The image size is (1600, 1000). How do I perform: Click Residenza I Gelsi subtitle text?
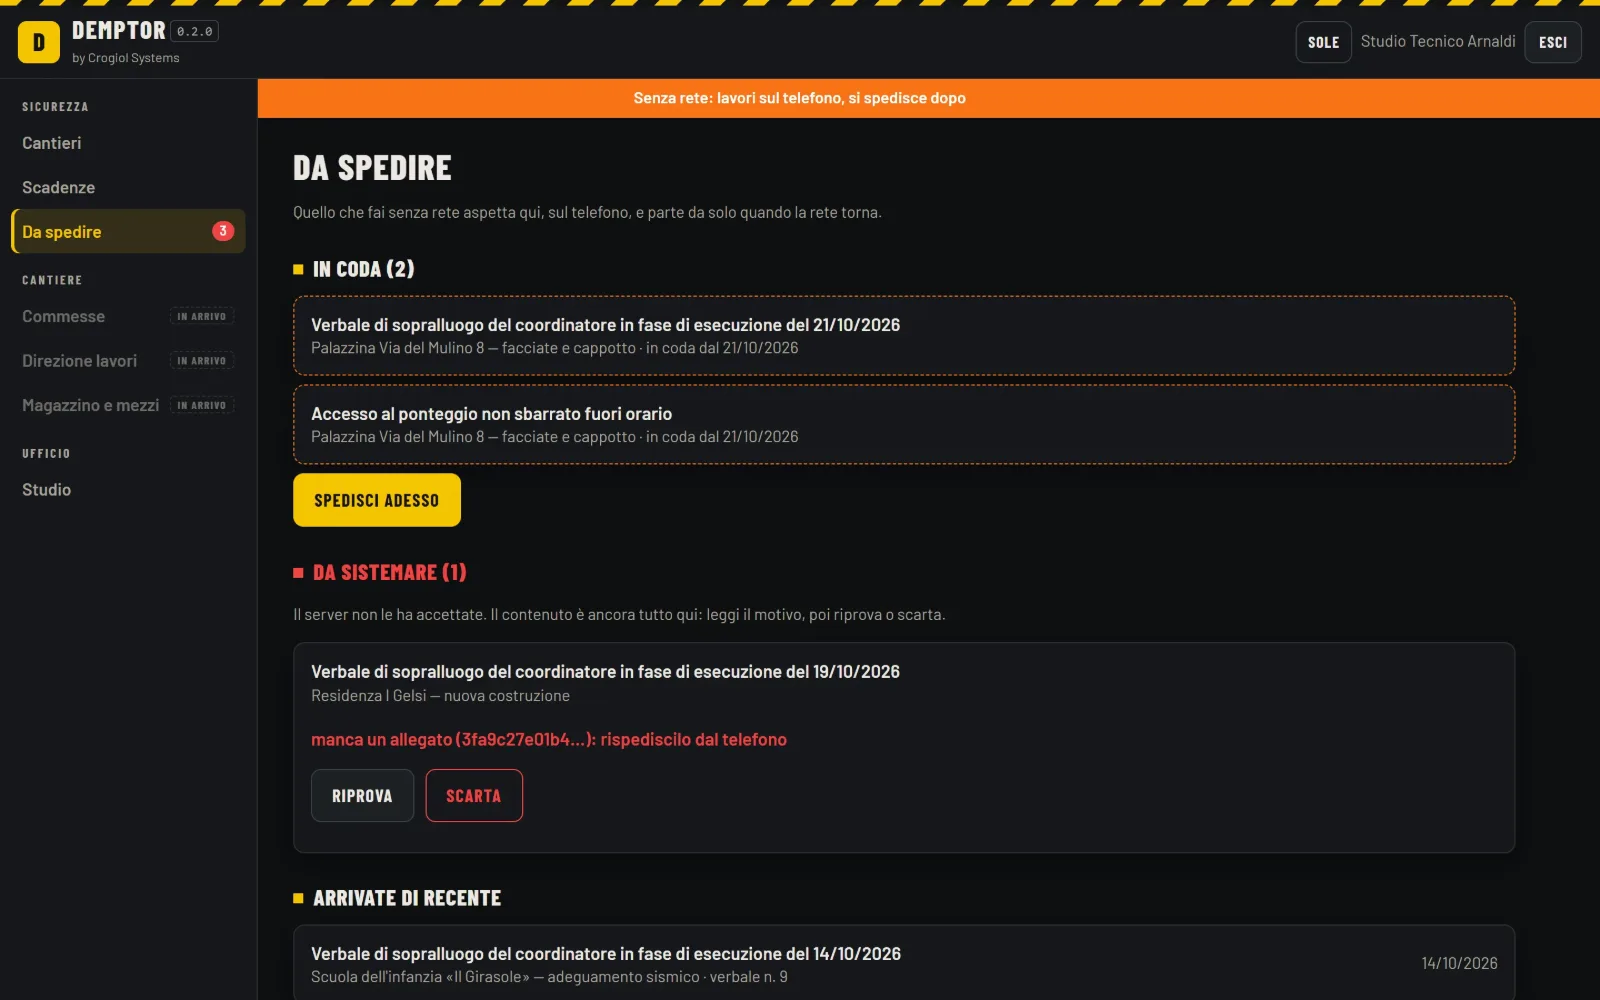pos(440,695)
